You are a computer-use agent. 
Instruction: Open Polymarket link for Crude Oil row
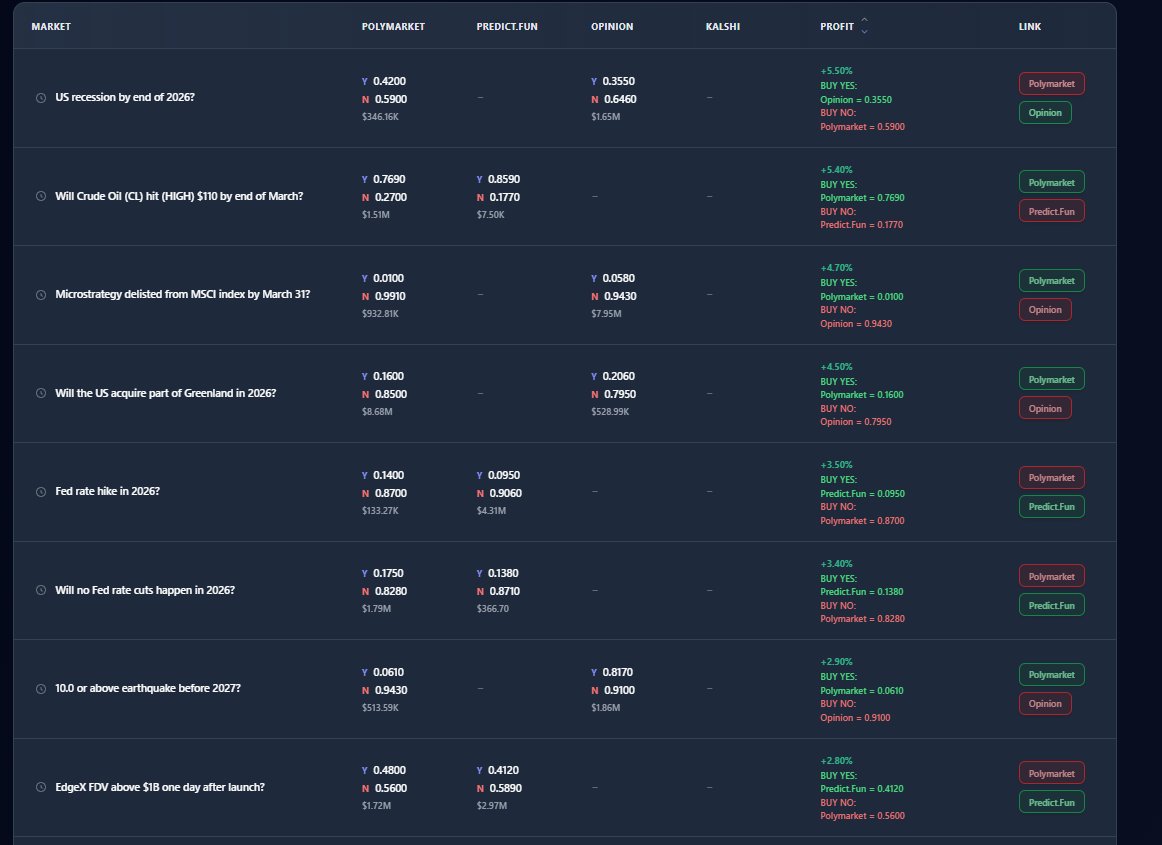point(1052,182)
